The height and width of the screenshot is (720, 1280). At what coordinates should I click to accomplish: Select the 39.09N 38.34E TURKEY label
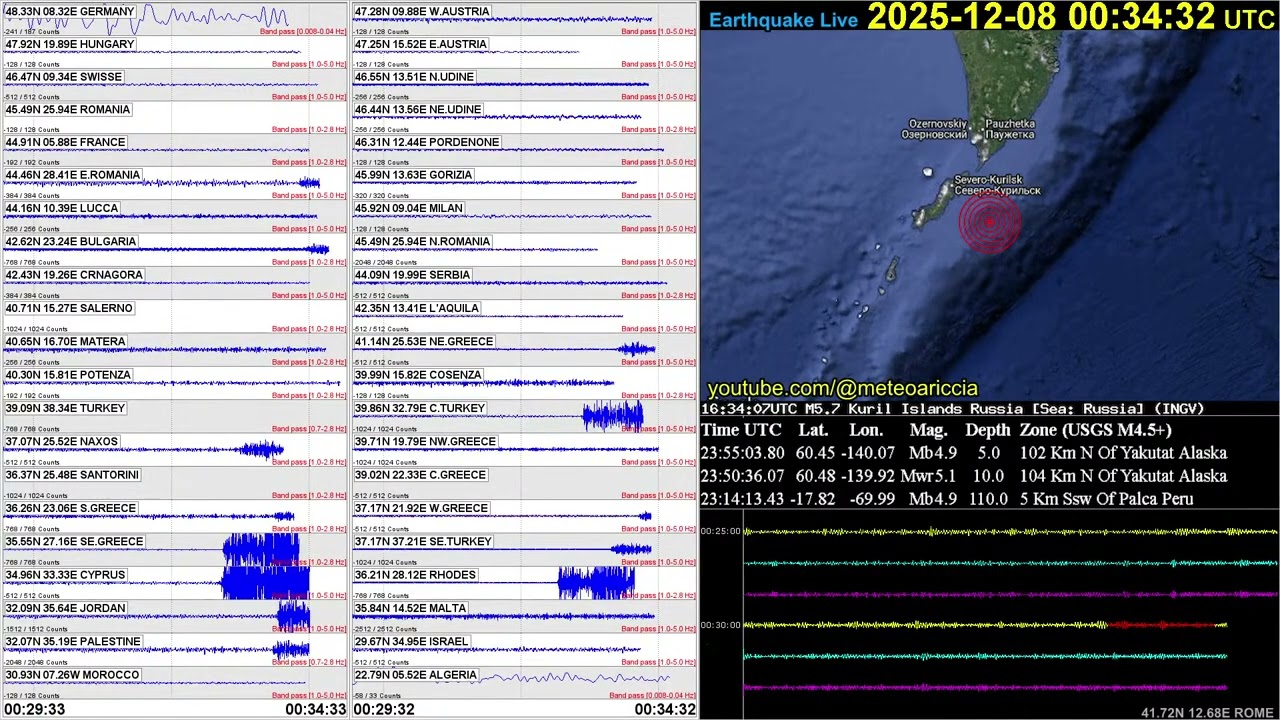pyautogui.click(x=65, y=409)
